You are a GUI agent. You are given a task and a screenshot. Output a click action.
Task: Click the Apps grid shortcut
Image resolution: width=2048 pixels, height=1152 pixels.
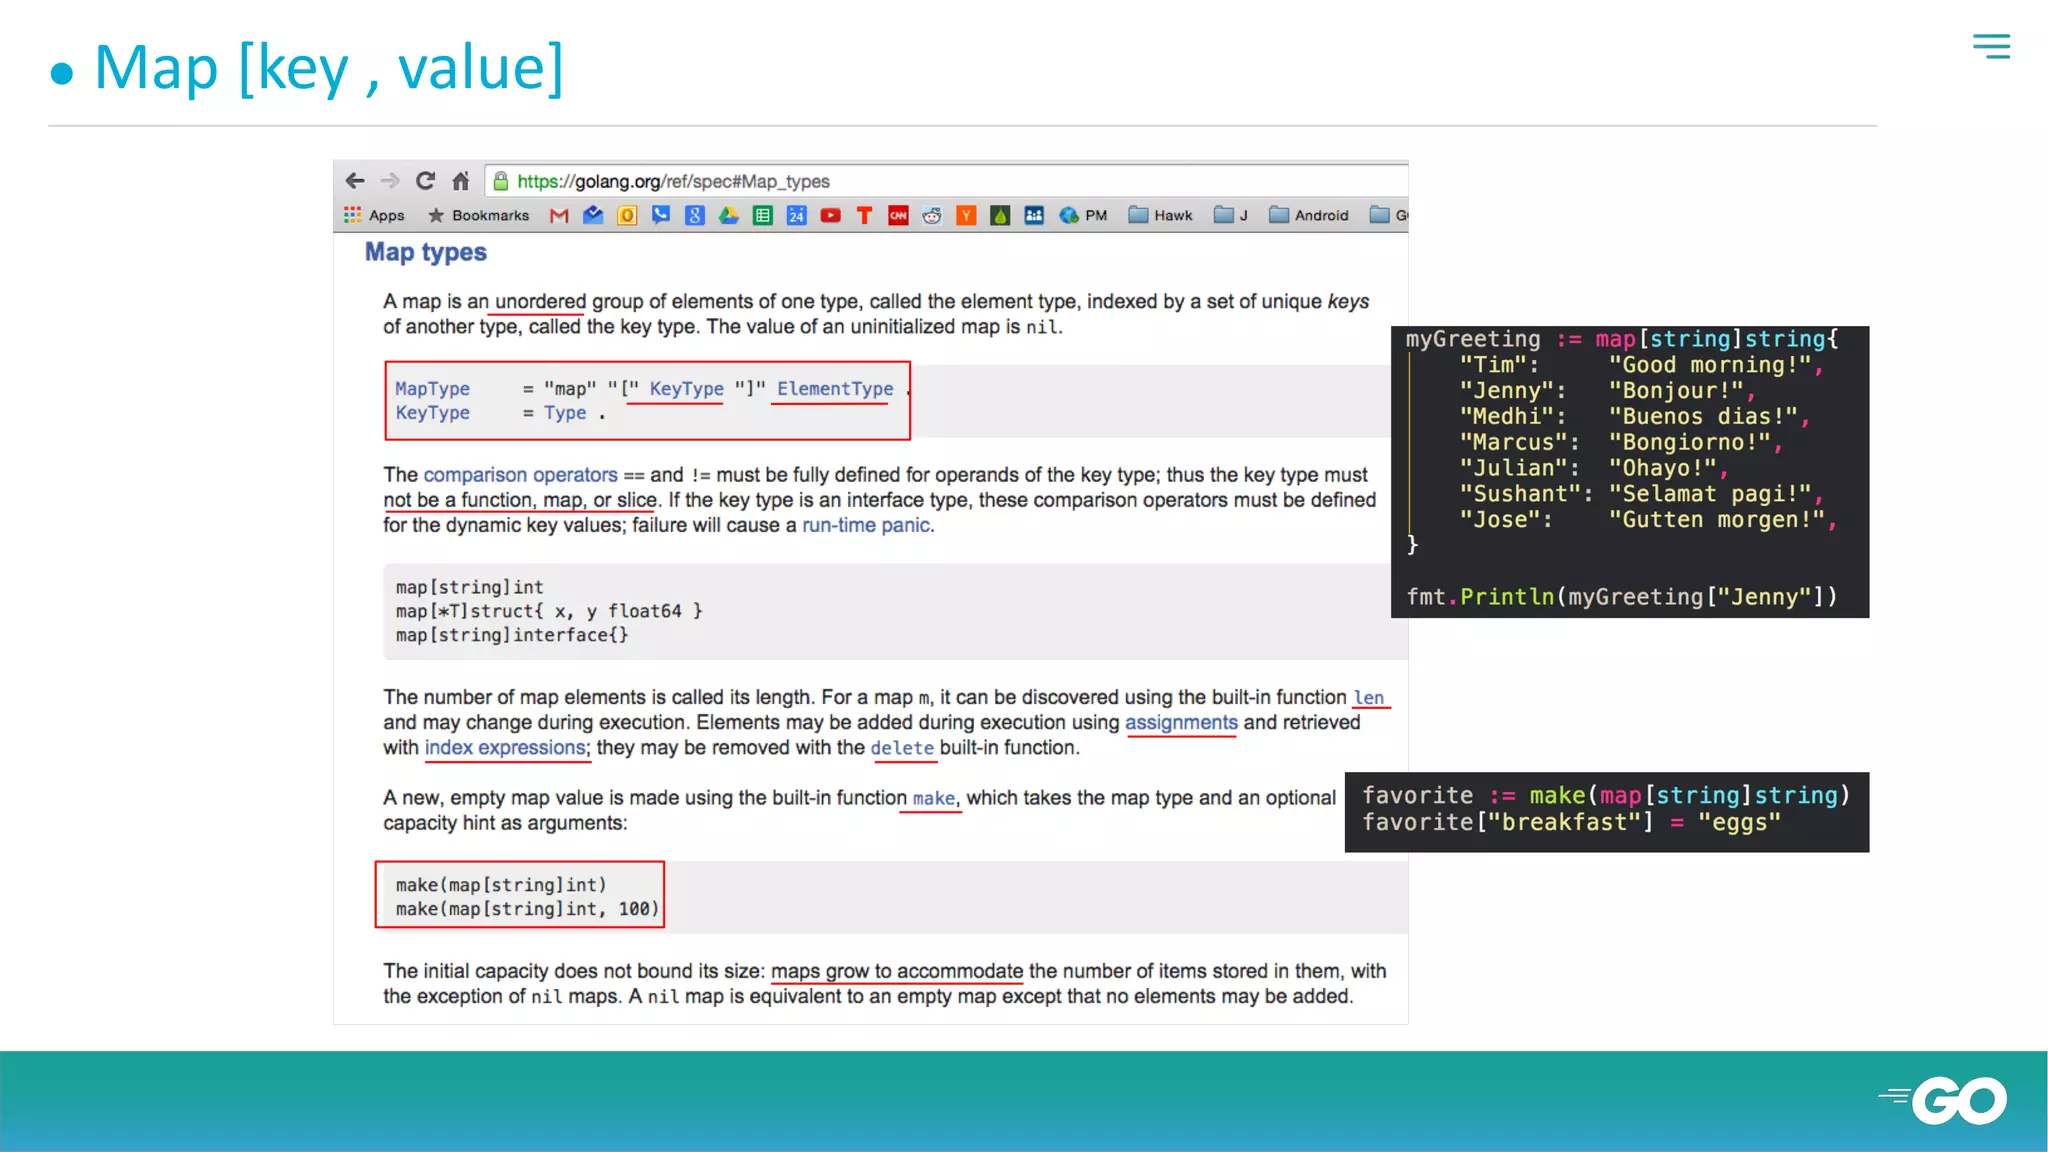(x=374, y=215)
